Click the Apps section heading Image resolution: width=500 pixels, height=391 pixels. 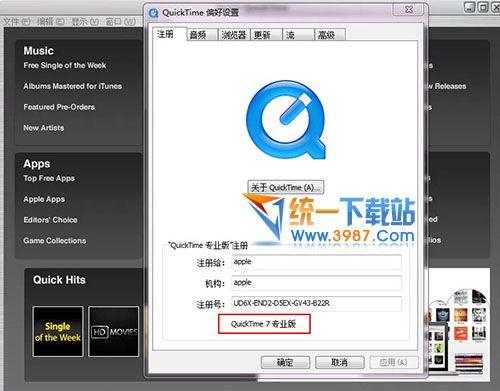click(37, 164)
